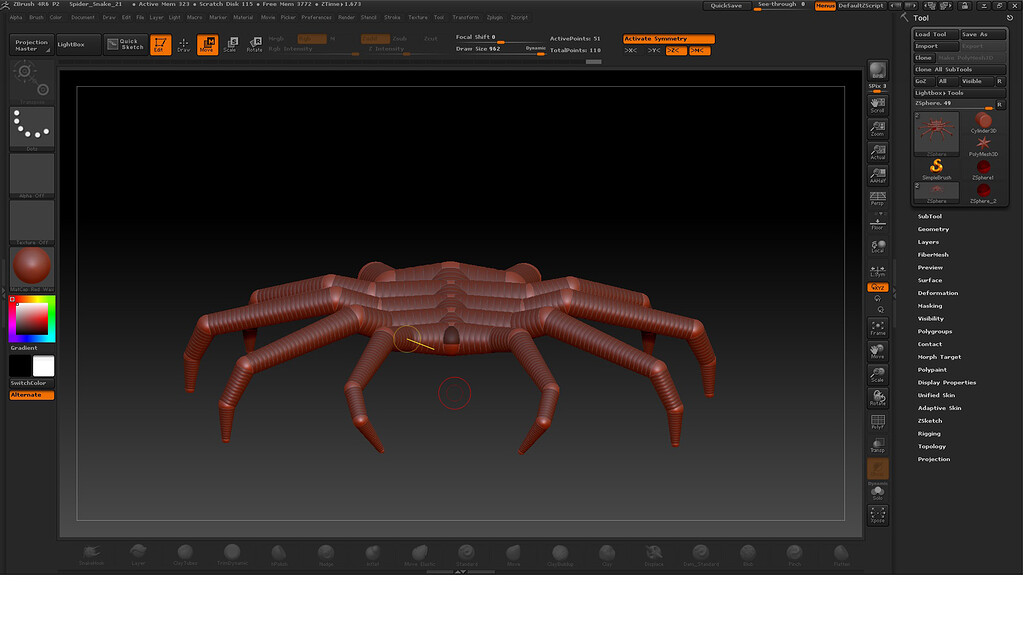Toggle the Floor grid icon

tap(878, 222)
